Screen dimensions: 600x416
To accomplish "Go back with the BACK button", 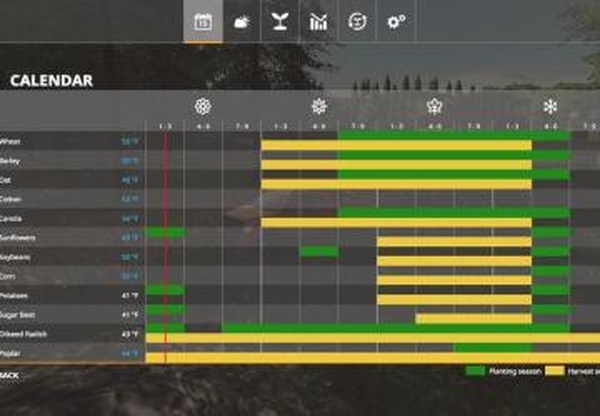I will (x=9, y=375).
